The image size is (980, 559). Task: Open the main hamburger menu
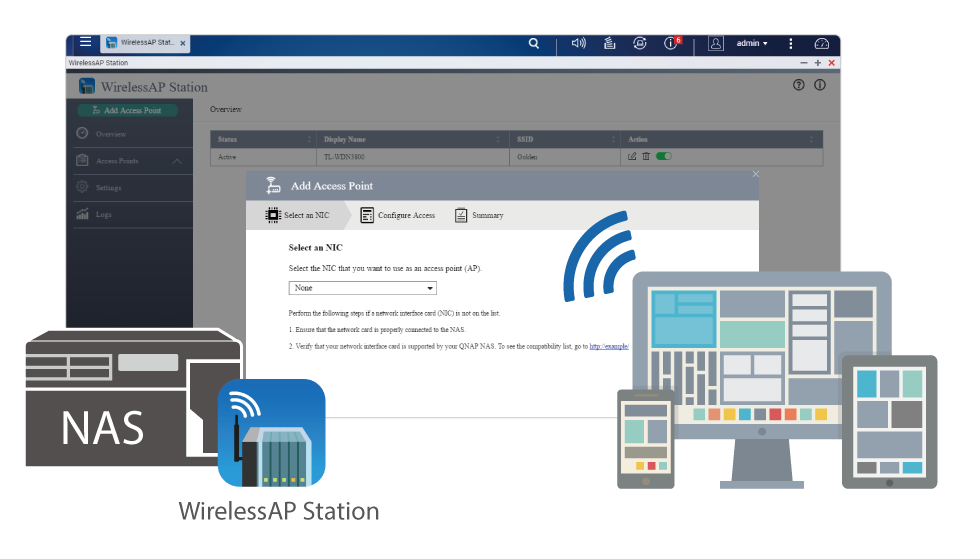coord(85,43)
